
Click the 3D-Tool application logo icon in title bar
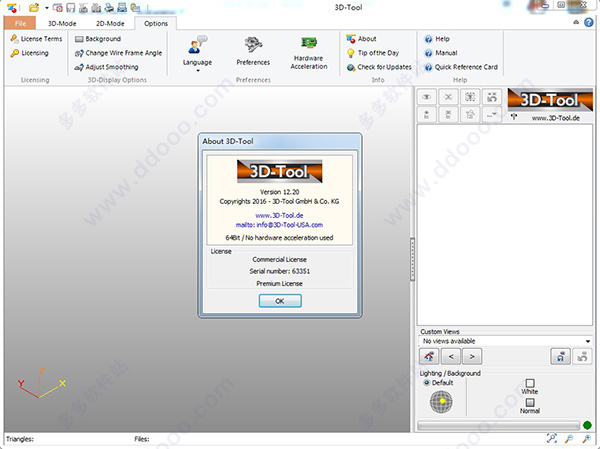point(11,7)
